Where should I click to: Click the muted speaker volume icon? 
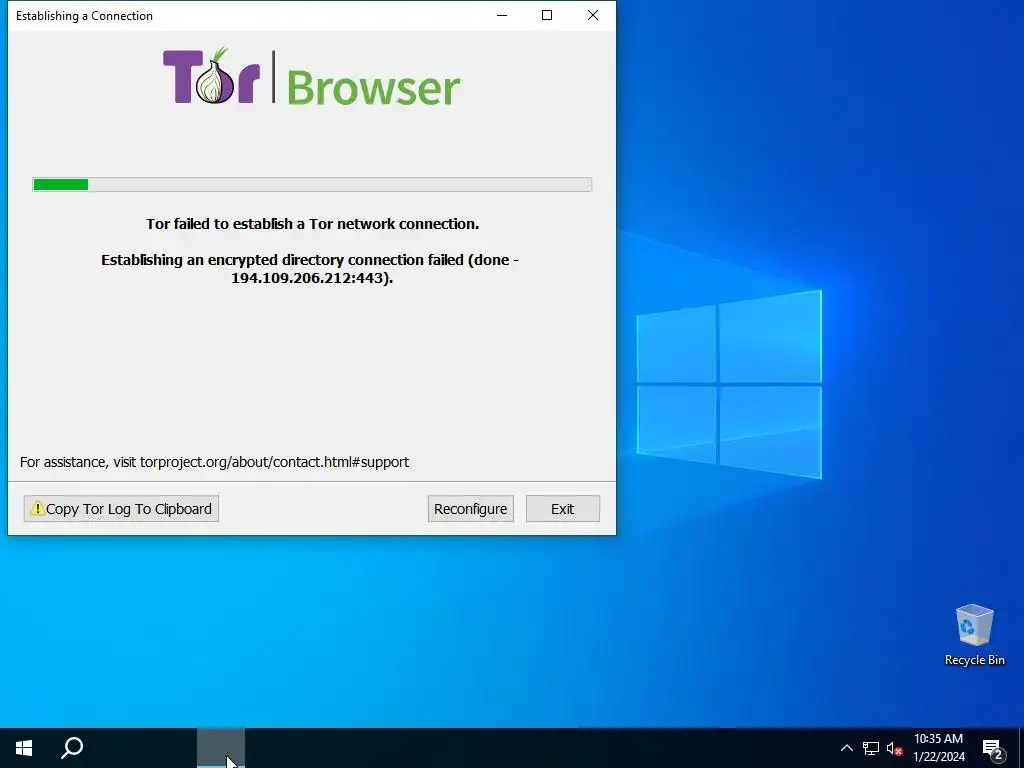[894, 748]
